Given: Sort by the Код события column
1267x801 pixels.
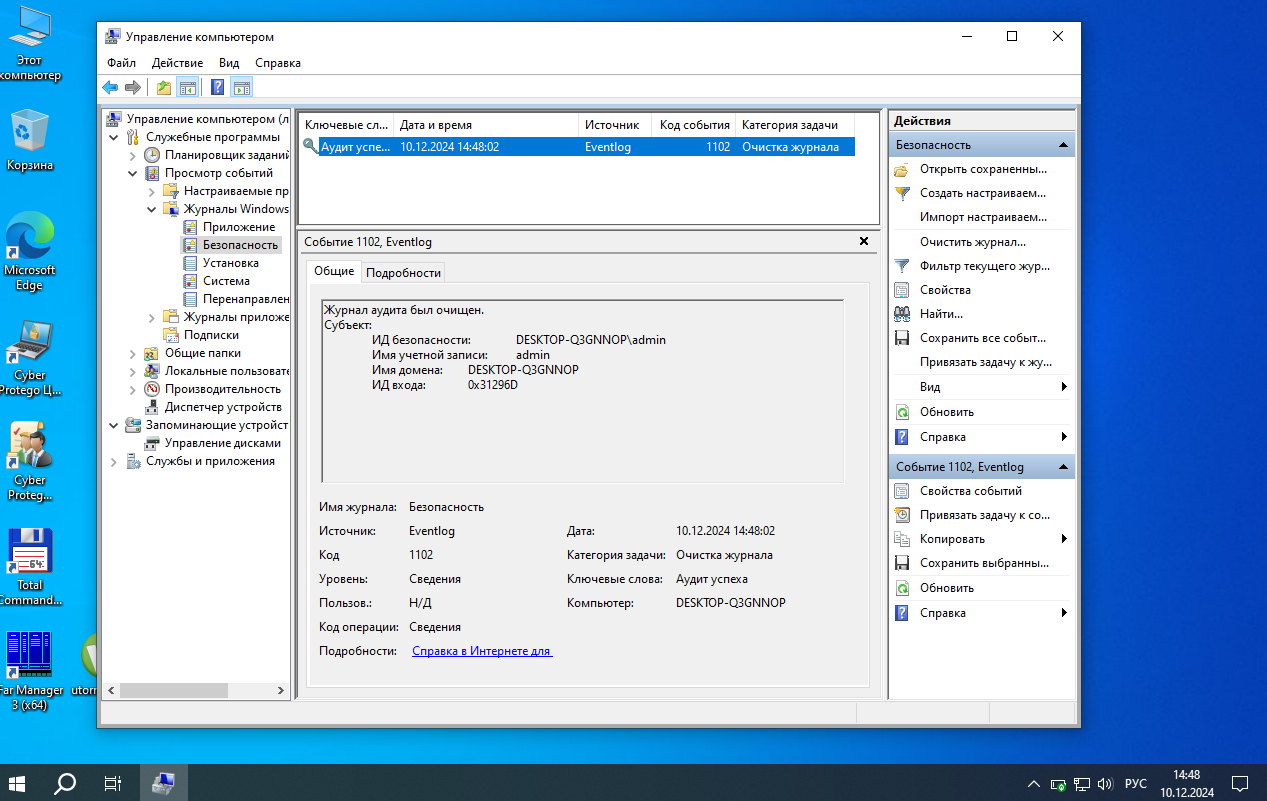Looking at the screenshot, I should coord(694,125).
